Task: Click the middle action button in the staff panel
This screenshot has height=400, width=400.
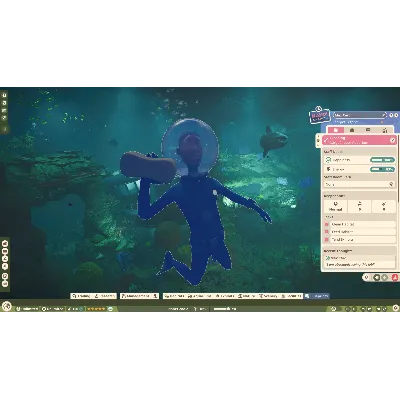Action: pyautogui.click(x=360, y=206)
